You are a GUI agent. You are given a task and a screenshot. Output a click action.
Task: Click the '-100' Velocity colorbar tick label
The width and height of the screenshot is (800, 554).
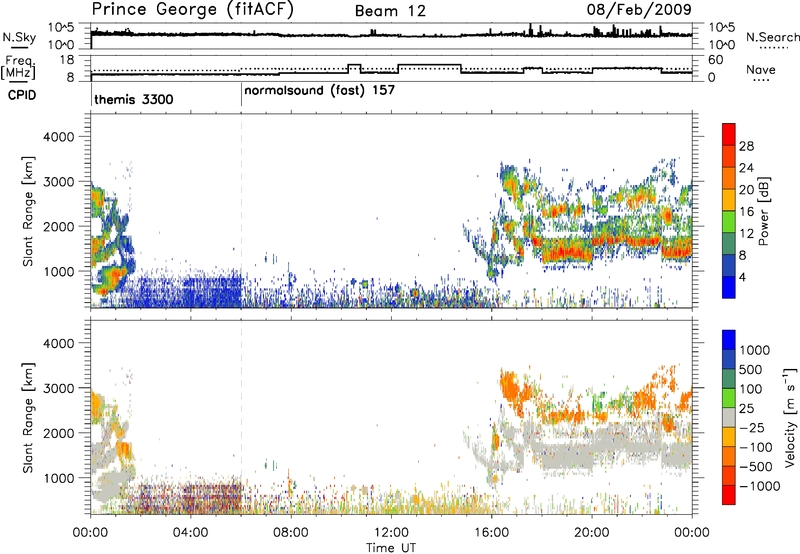(x=756, y=447)
